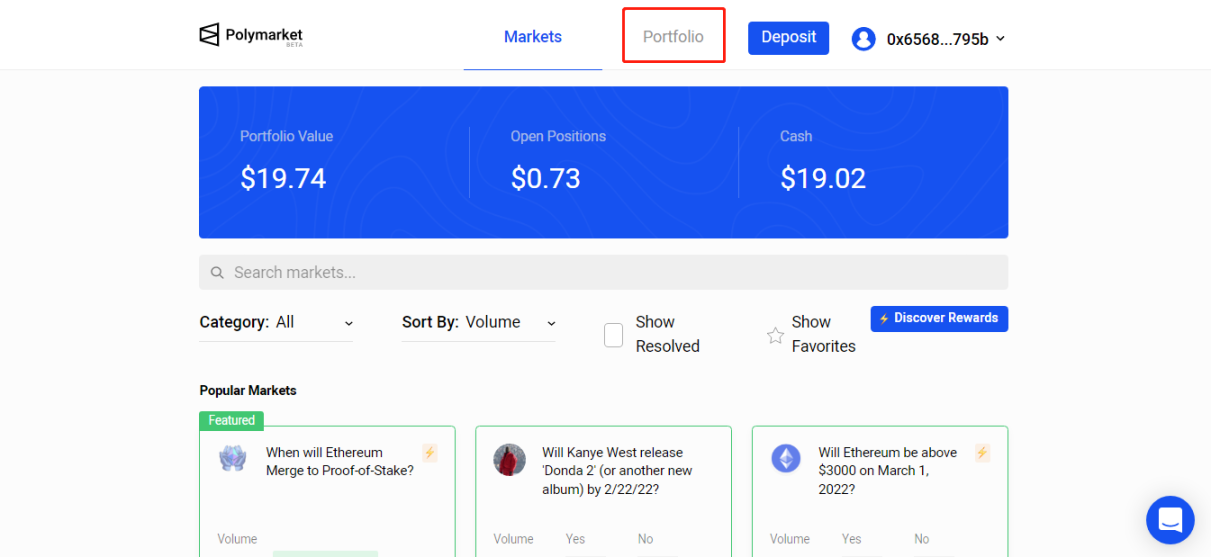Click lightning badge on Ethereum Merge card
This screenshot has height=557, width=1211.
(x=429, y=453)
